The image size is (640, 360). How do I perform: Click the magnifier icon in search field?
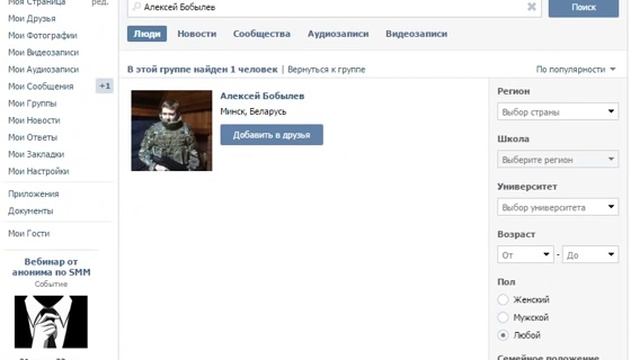click(137, 7)
